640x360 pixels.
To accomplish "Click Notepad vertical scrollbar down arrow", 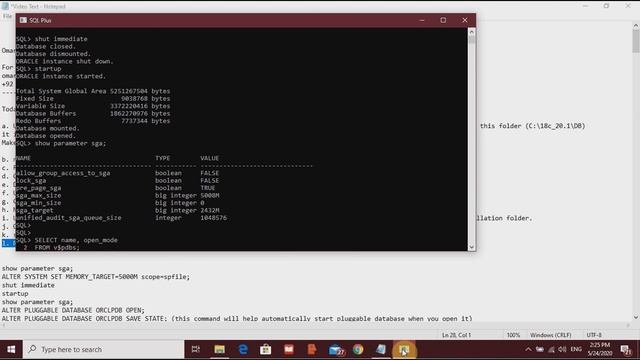I will coord(636,317).
